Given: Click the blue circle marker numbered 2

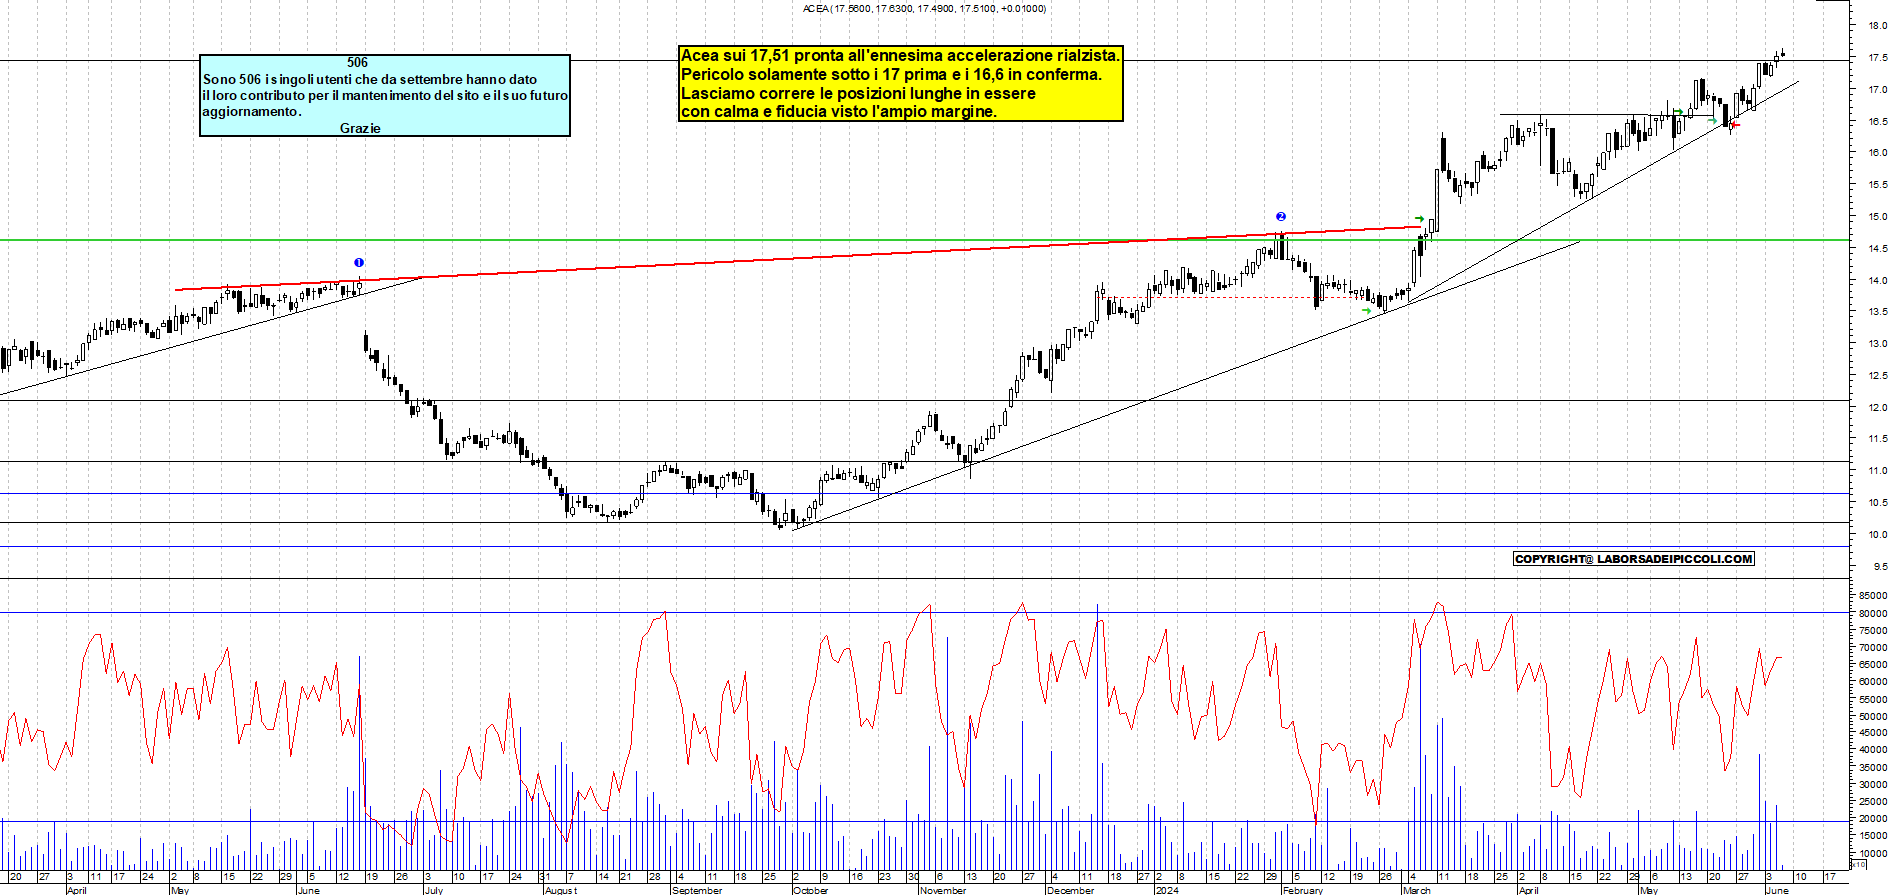Looking at the screenshot, I should (x=1281, y=216).
